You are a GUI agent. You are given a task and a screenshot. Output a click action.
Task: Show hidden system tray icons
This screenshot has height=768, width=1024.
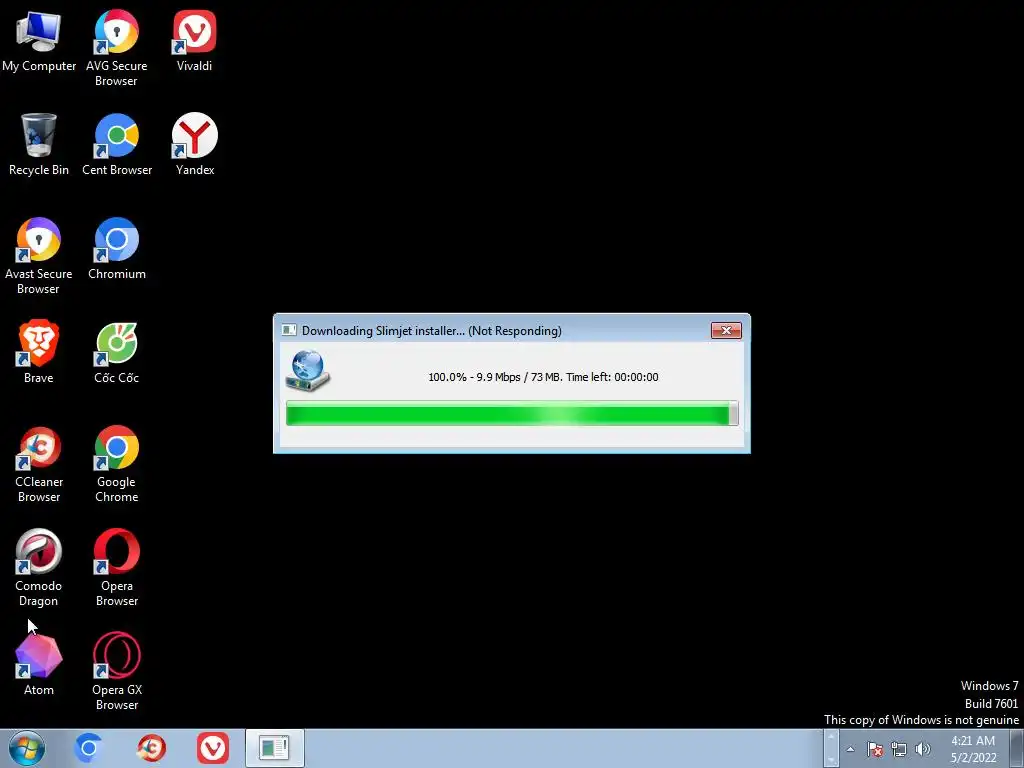[850, 749]
